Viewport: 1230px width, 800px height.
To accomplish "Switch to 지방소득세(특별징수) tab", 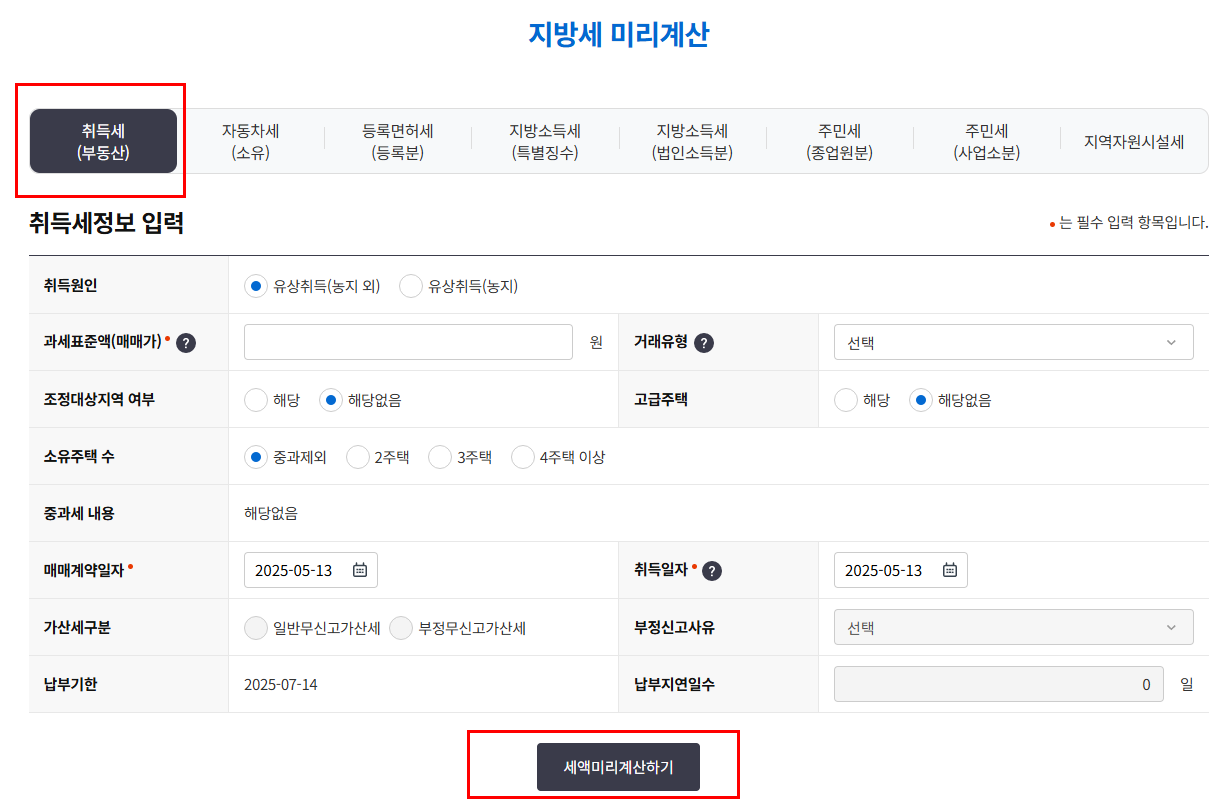I will (x=545, y=141).
